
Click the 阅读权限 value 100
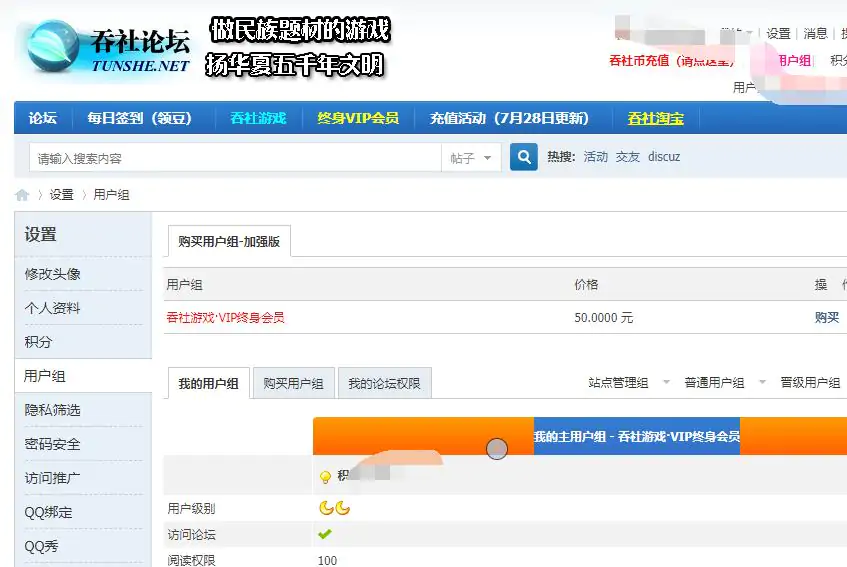(x=327, y=561)
